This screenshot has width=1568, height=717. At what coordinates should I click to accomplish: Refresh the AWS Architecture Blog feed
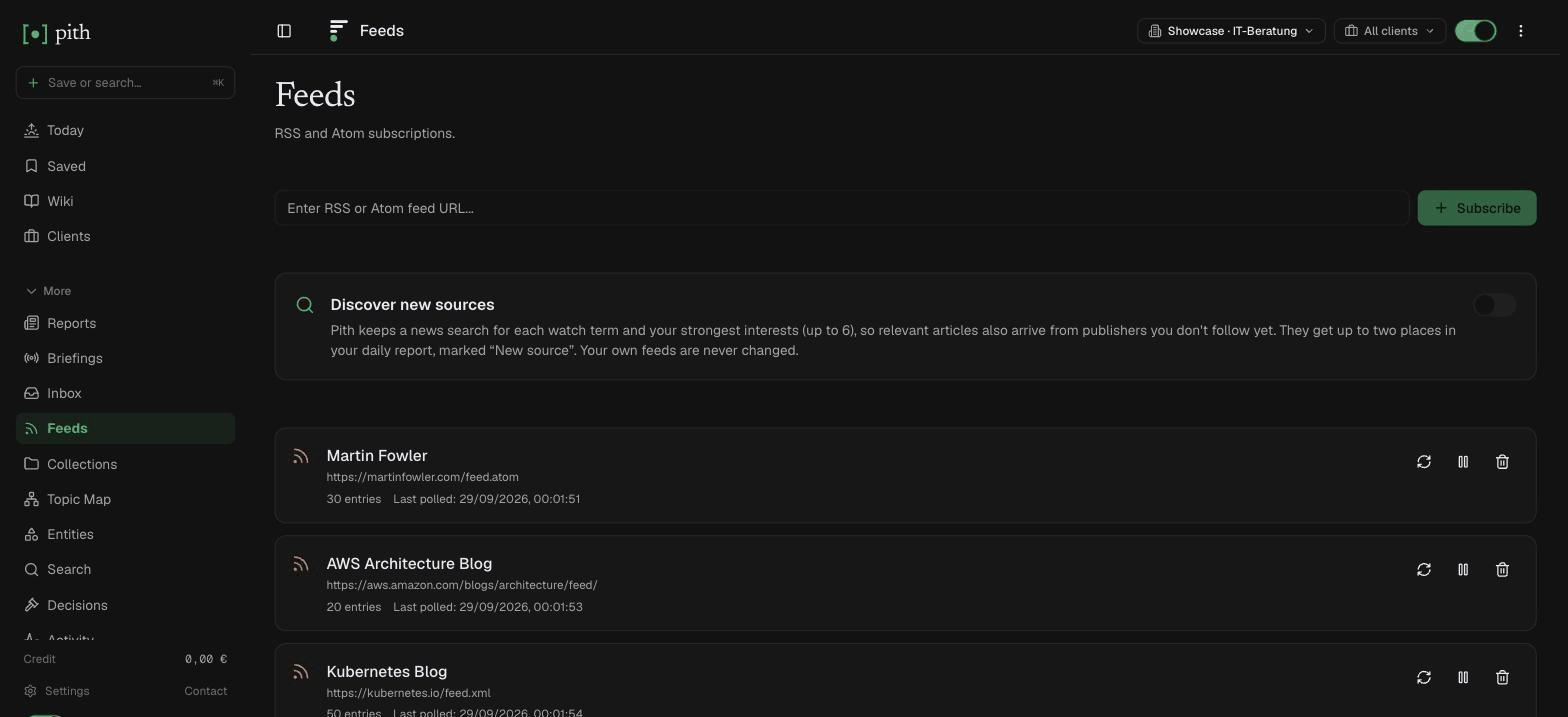pyautogui.click(x=1424, y=570)
